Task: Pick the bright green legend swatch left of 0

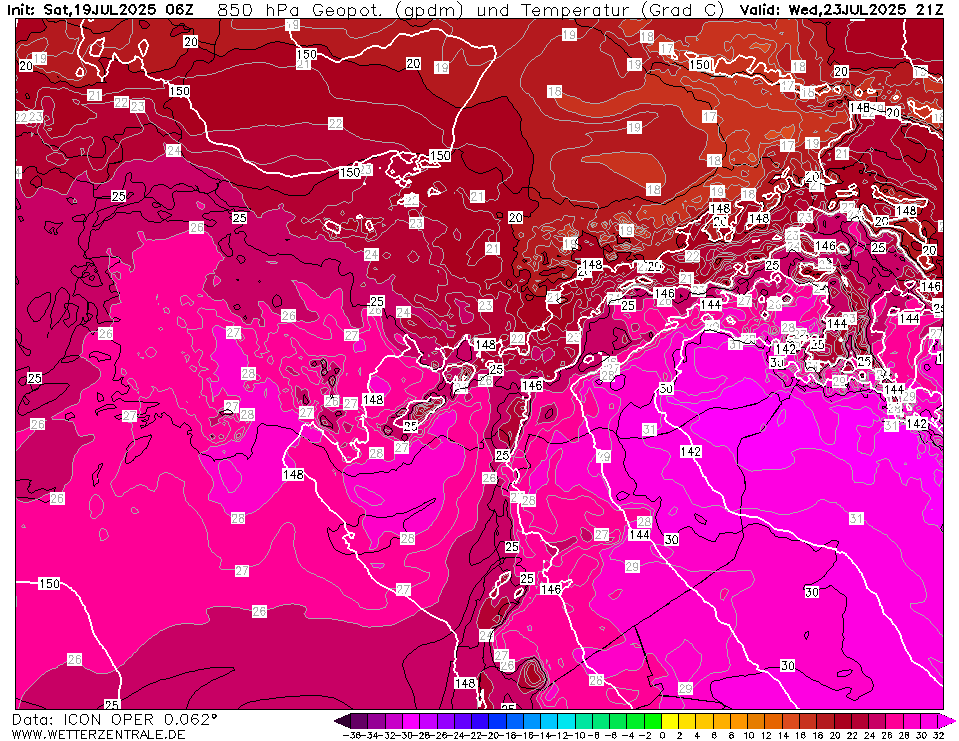Action: 653,720
